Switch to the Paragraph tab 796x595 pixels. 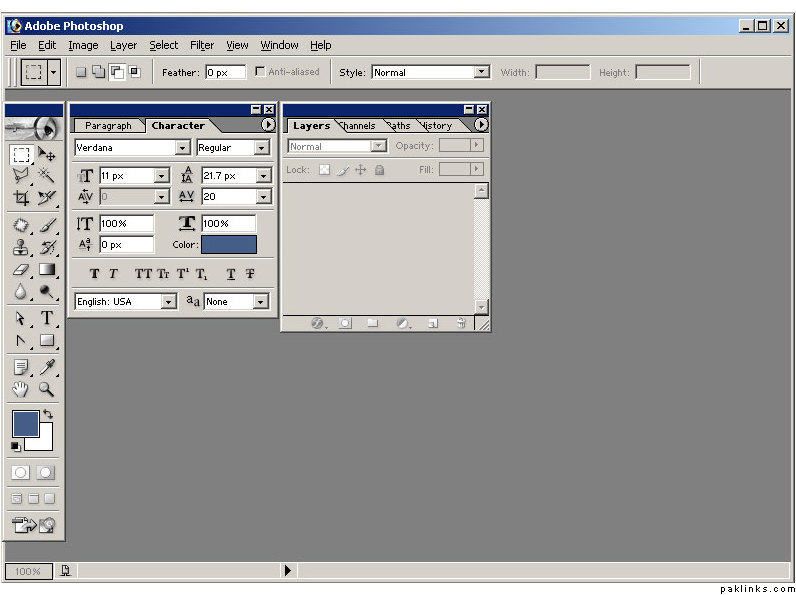pos(108,126)
